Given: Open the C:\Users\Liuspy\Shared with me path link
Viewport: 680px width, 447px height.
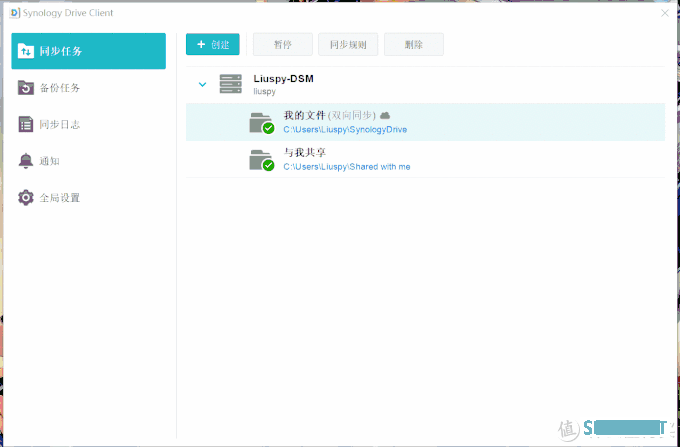Looking at the screenshot, I should pos(347,167).
